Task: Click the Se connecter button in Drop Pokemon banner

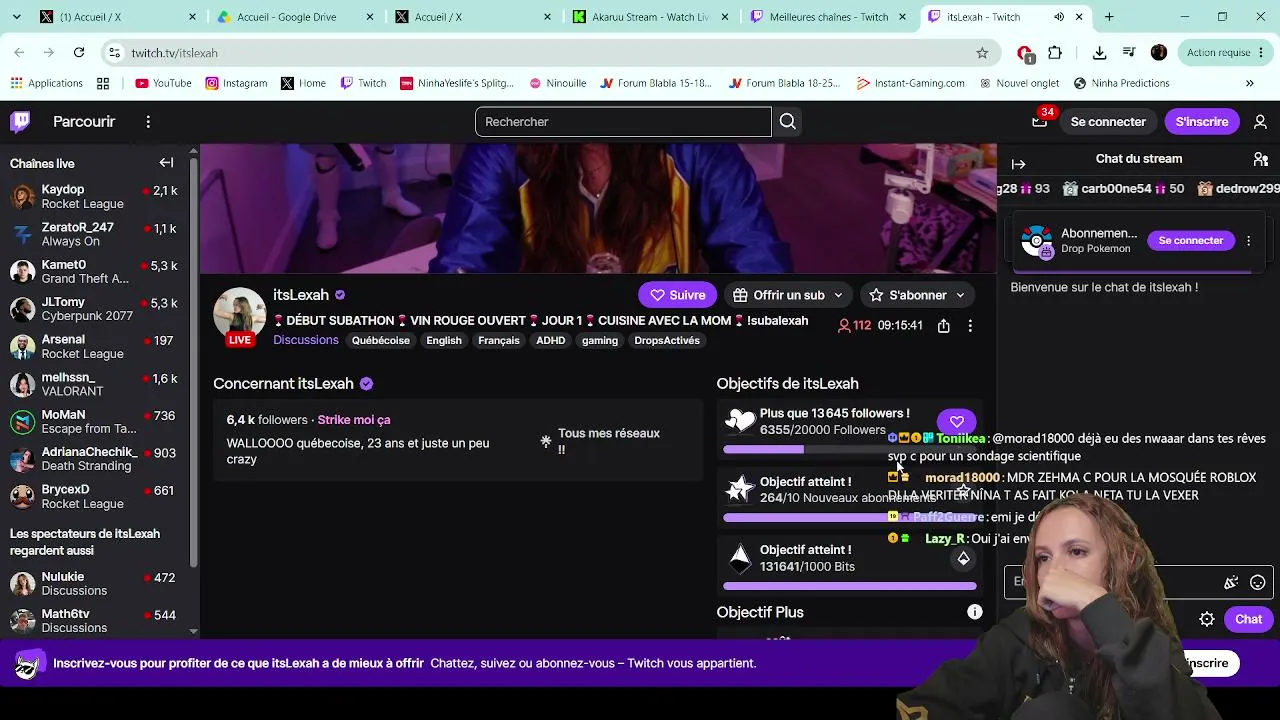Action: (x=1191, y=241)
